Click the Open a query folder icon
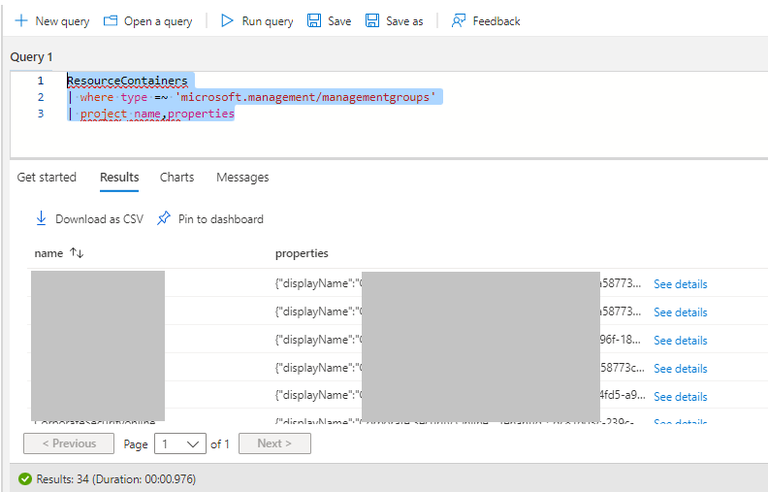This screenshot has height=492, width=768. coord(110,21)
